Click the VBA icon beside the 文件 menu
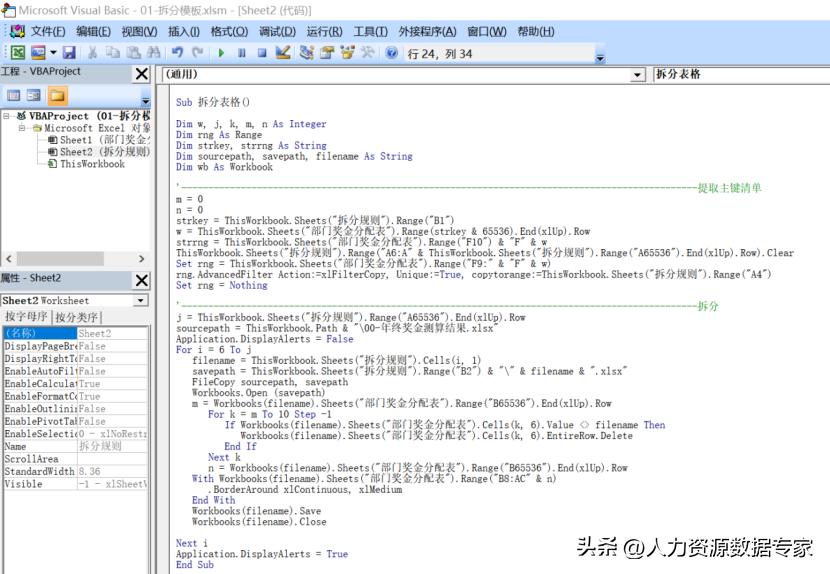Viewport: 830px width, 574px height. [17, 31]
